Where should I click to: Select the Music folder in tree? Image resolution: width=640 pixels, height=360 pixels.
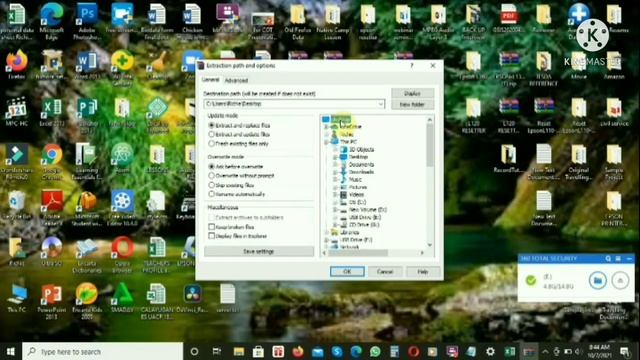tap(355, 180)
